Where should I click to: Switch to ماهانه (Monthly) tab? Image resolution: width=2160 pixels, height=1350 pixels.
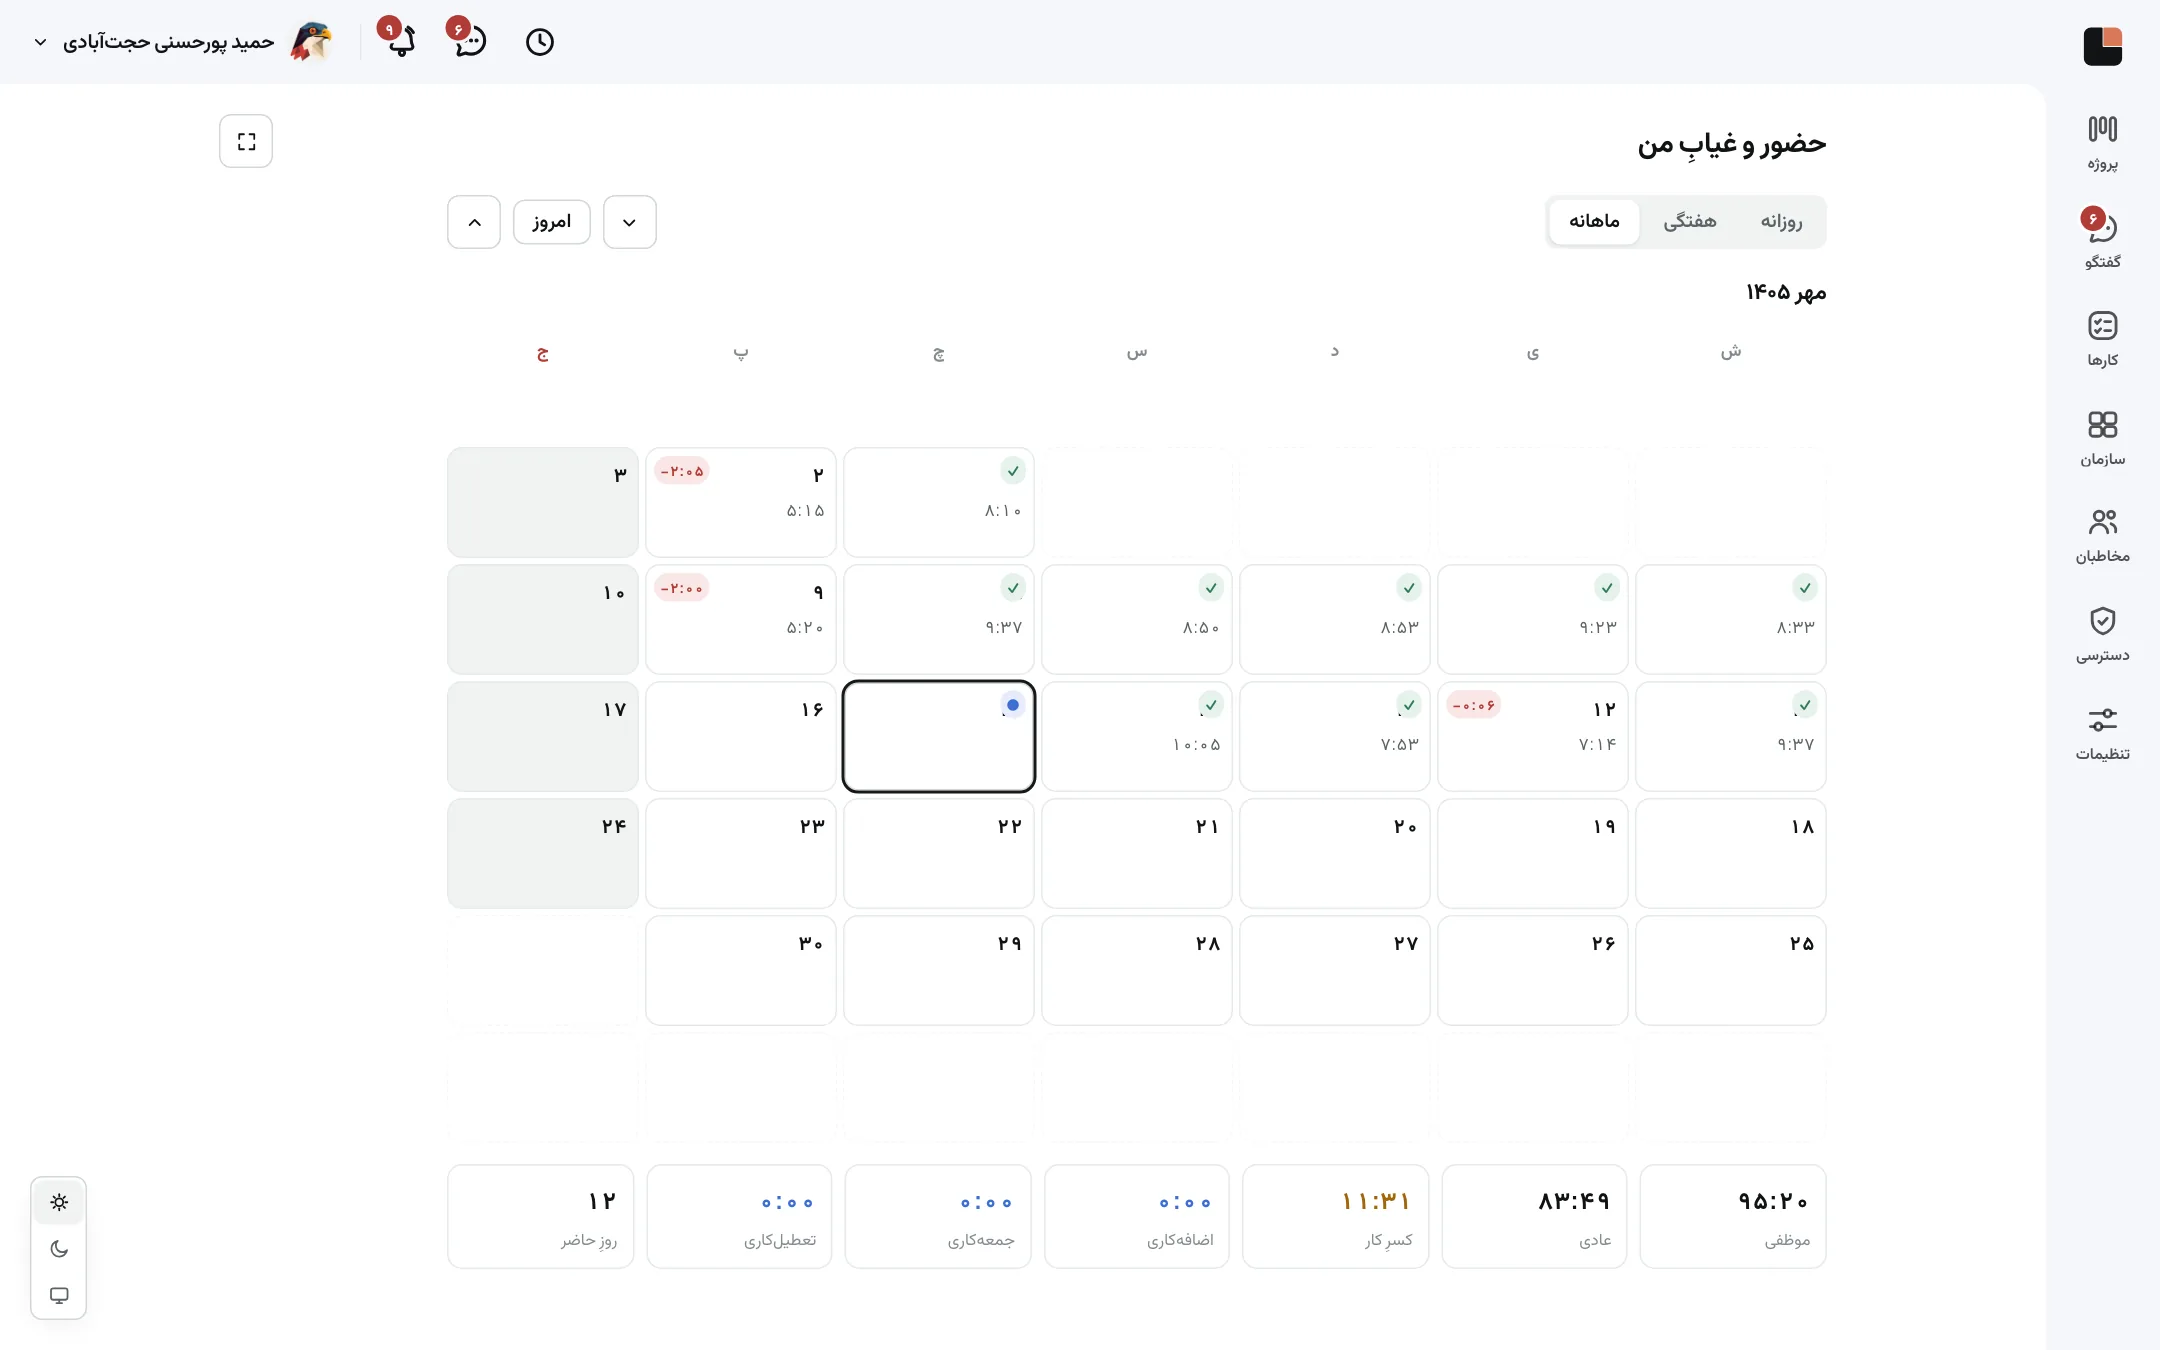tap(1594, 221)
